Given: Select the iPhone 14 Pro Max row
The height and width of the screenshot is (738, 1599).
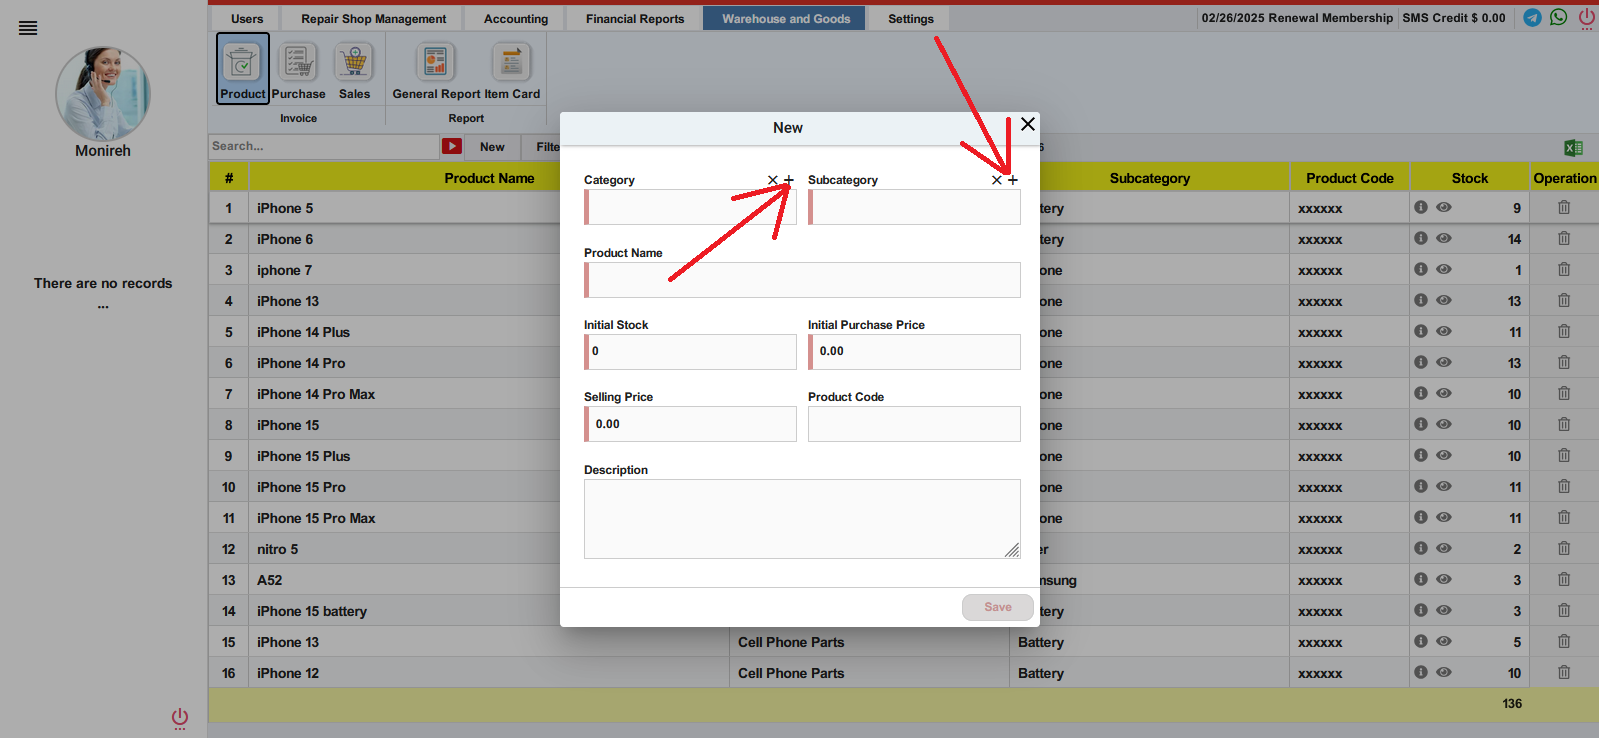Looking at the screenshot, I should coord(903,394).
